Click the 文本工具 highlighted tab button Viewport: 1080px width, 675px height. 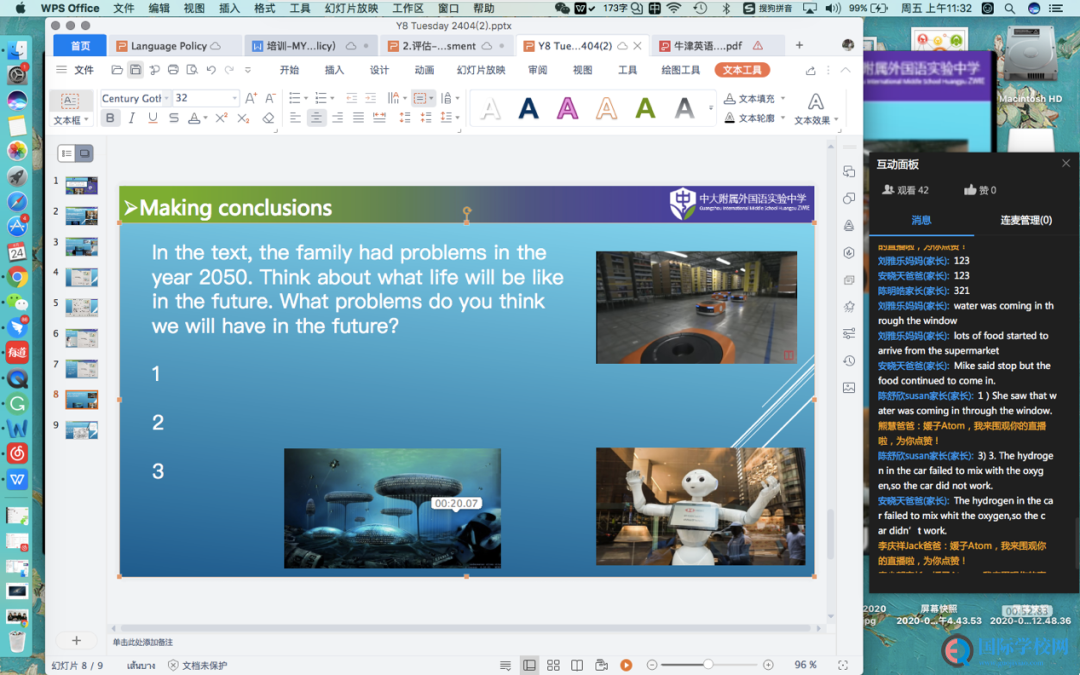[742, 70]
